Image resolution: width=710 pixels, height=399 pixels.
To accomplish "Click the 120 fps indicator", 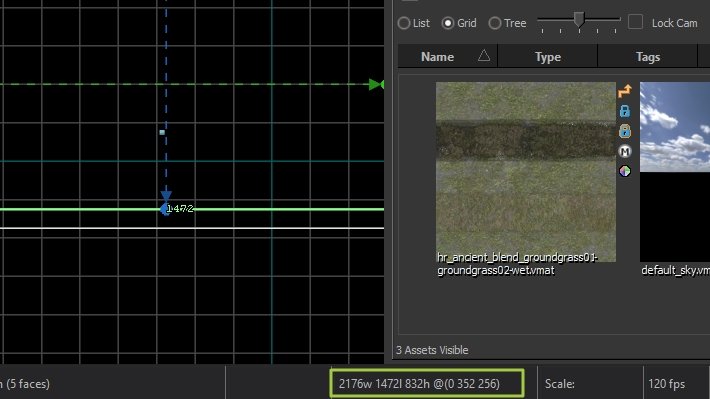I will point(667,384).
